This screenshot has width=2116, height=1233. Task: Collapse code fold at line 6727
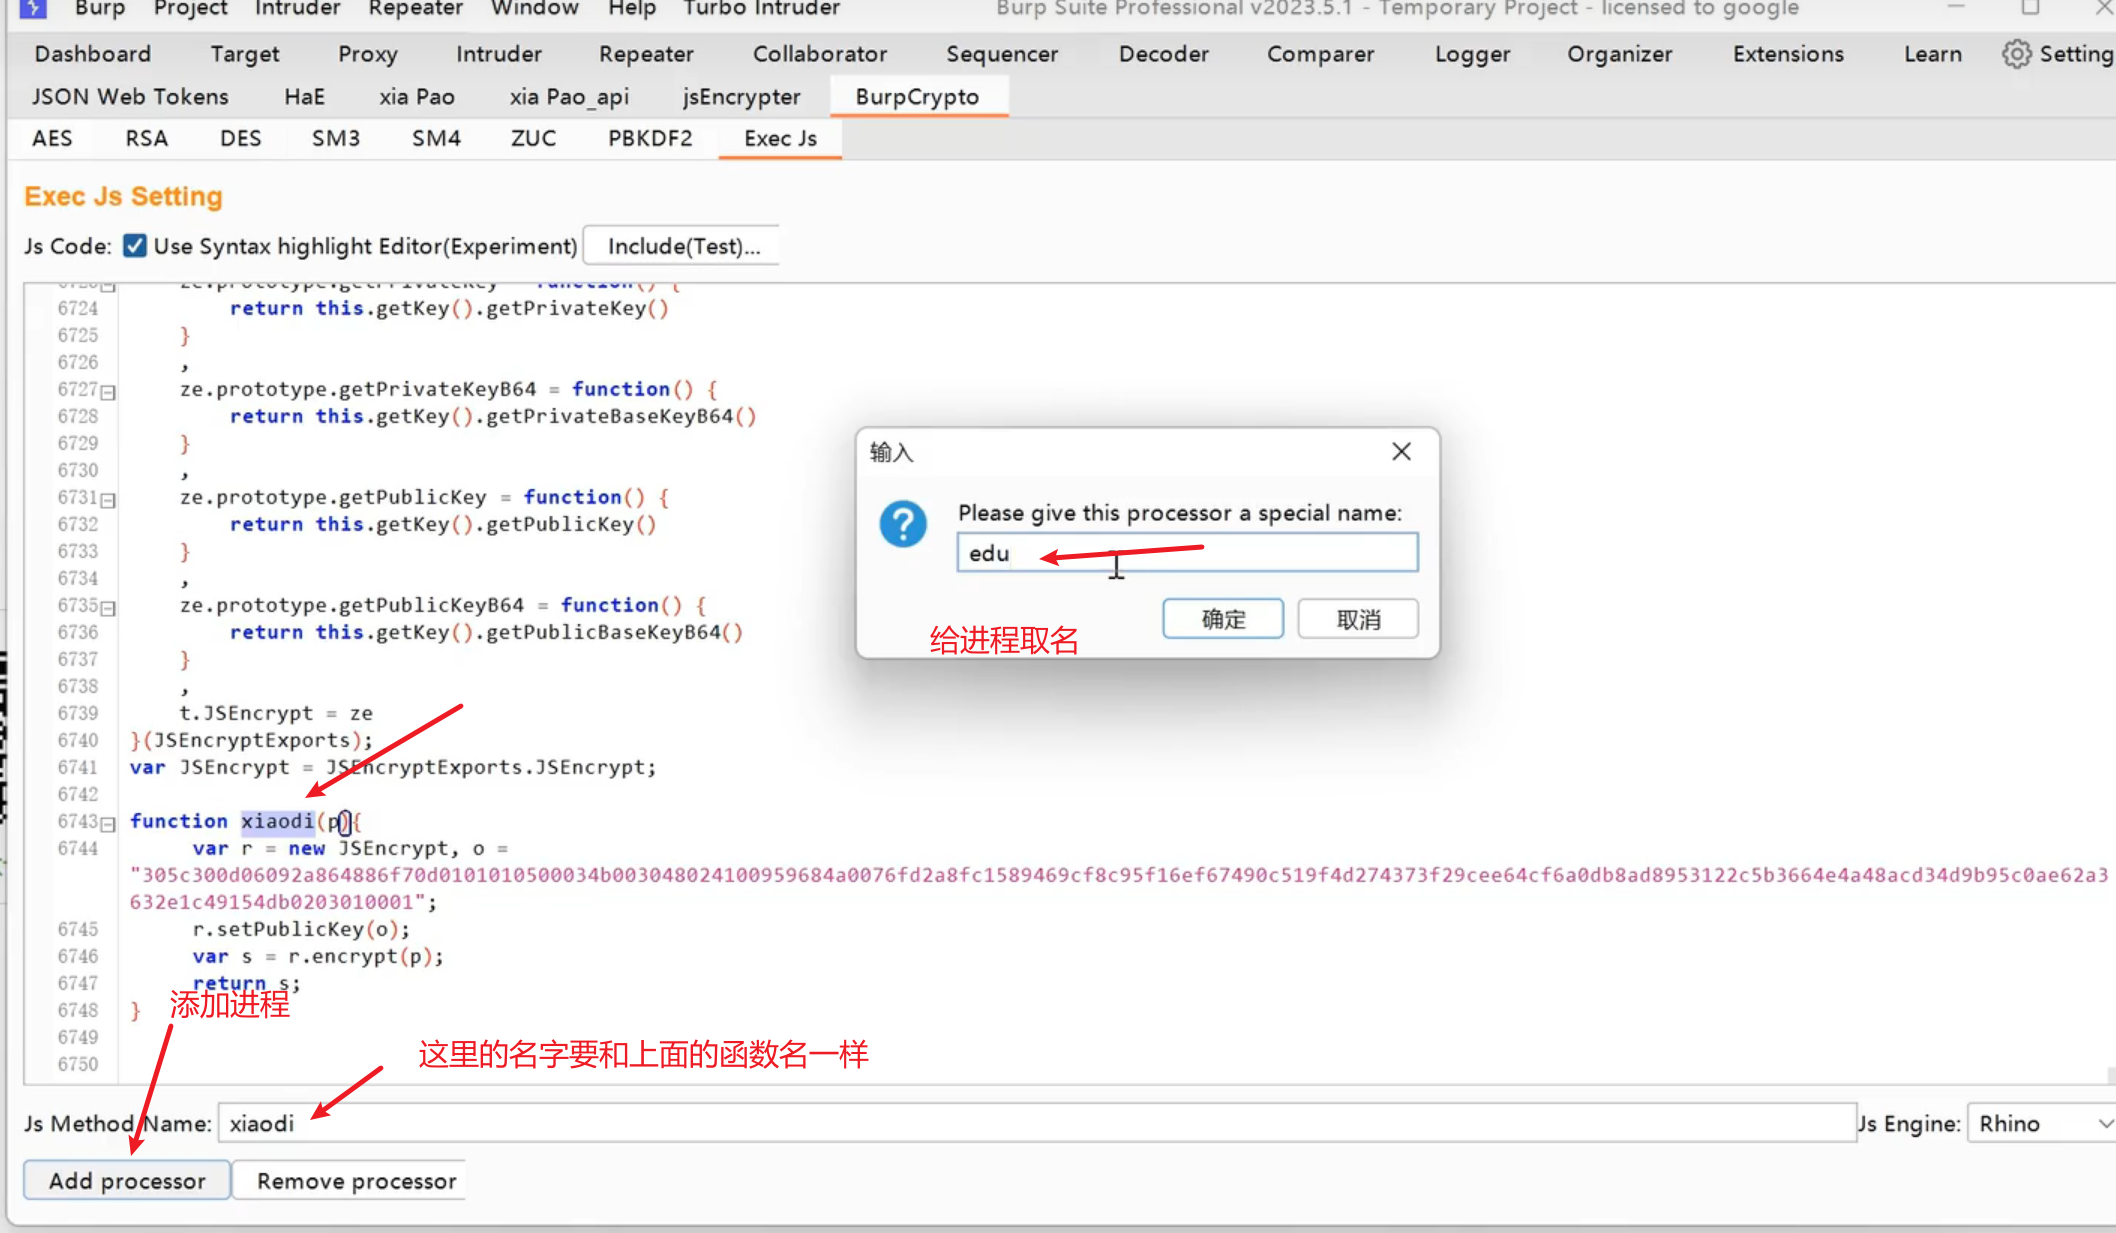pyautogui.click(x=108, y=392)
